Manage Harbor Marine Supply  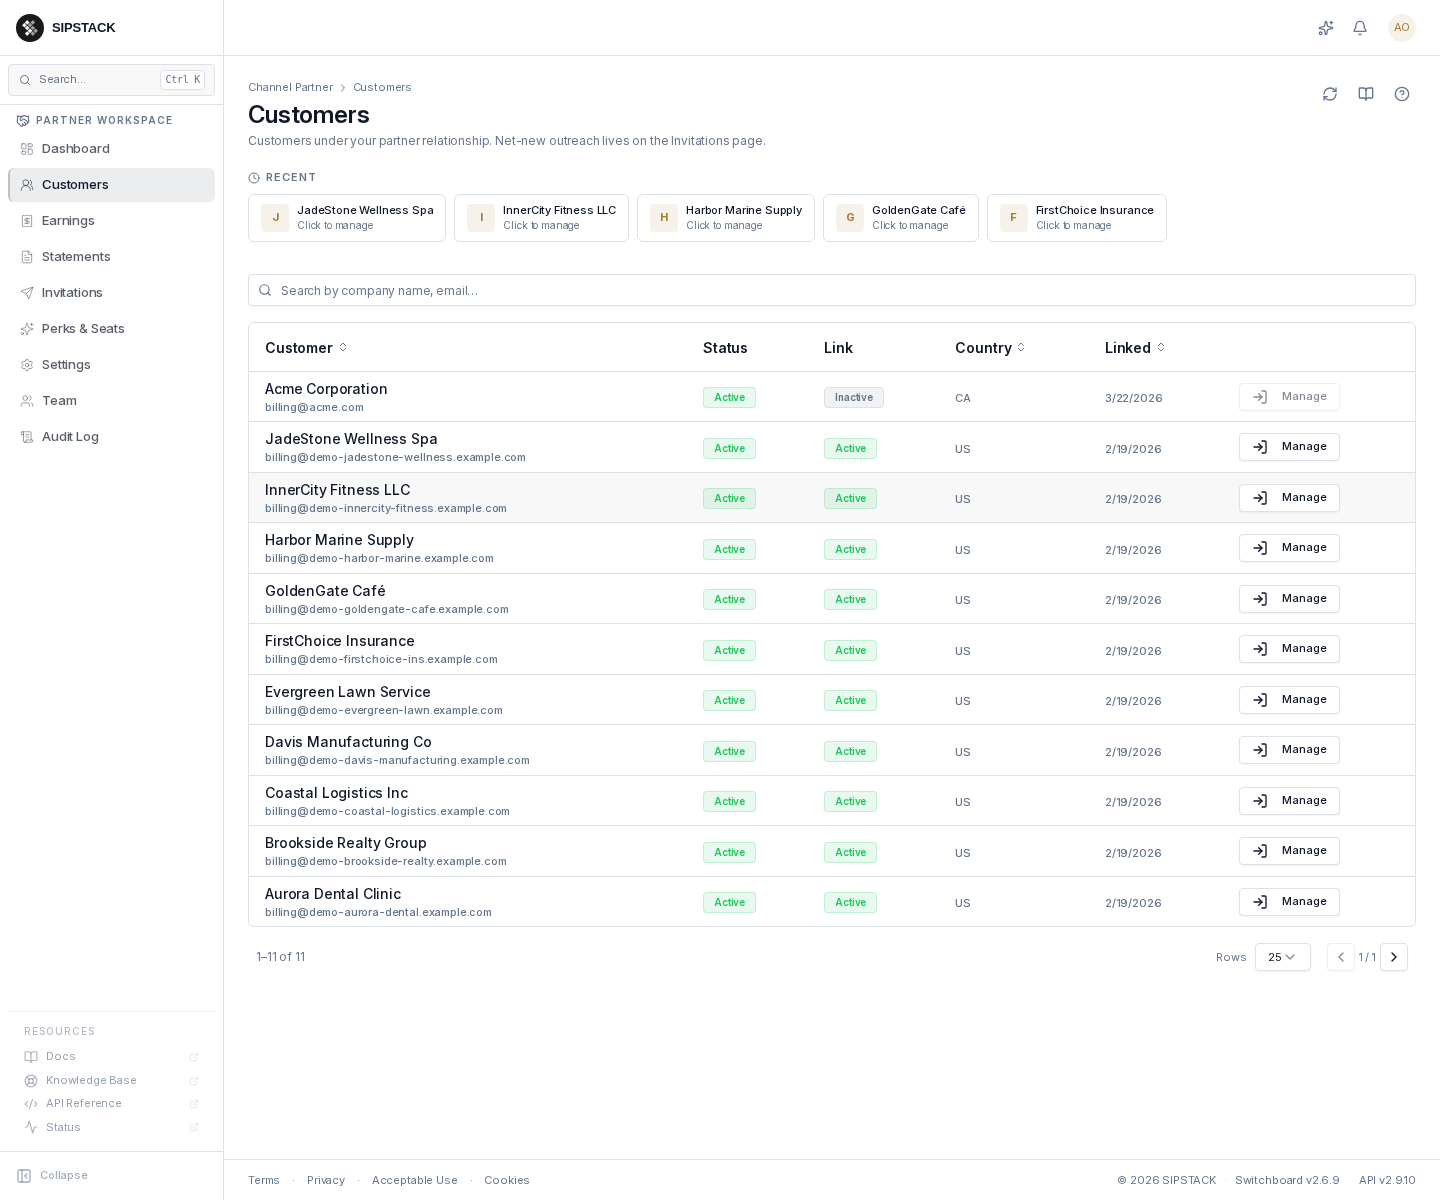coord(1289,548)
